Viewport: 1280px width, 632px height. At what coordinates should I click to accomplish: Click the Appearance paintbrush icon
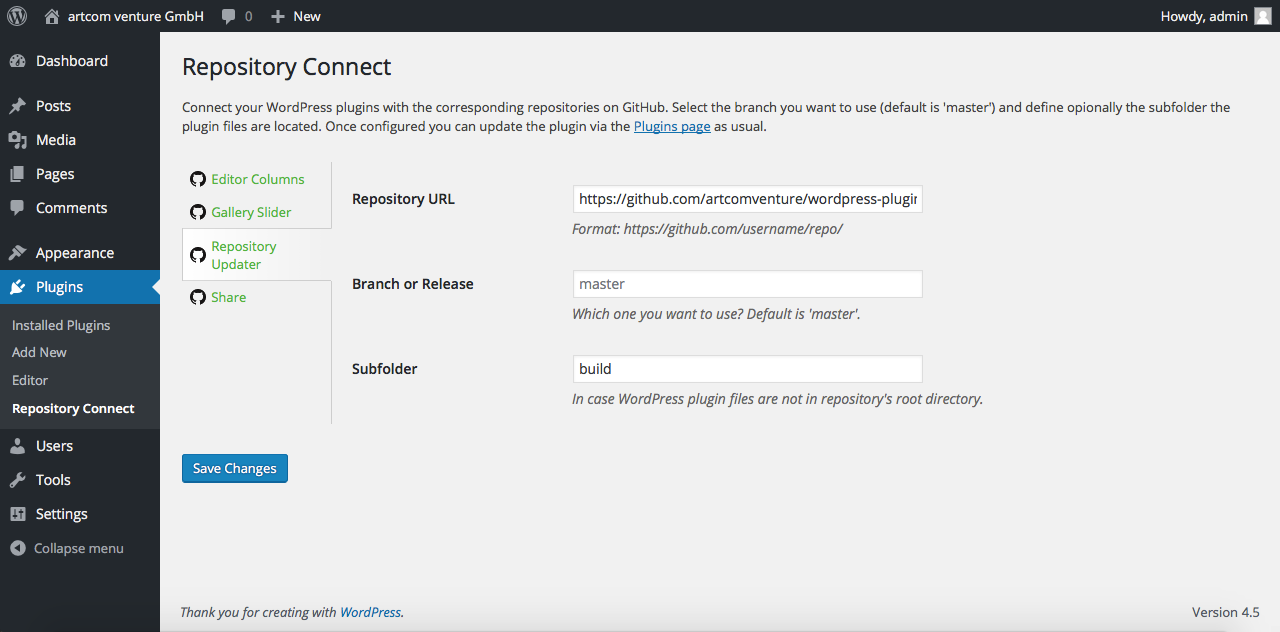click(17, 253)
